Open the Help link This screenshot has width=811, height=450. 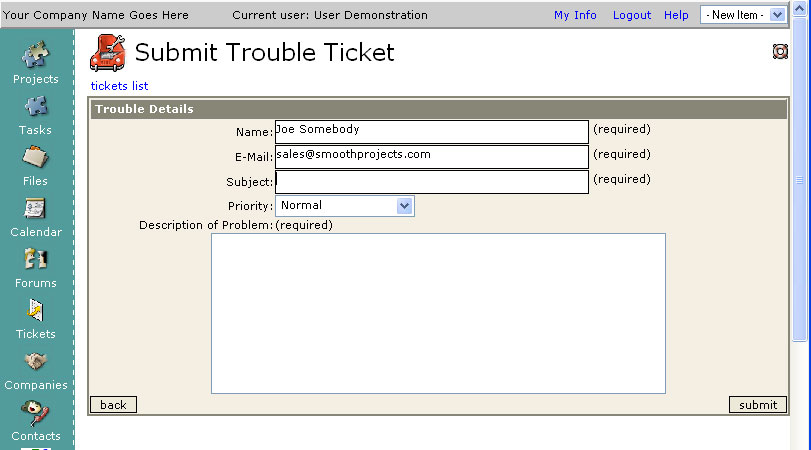tap(676, 15)
